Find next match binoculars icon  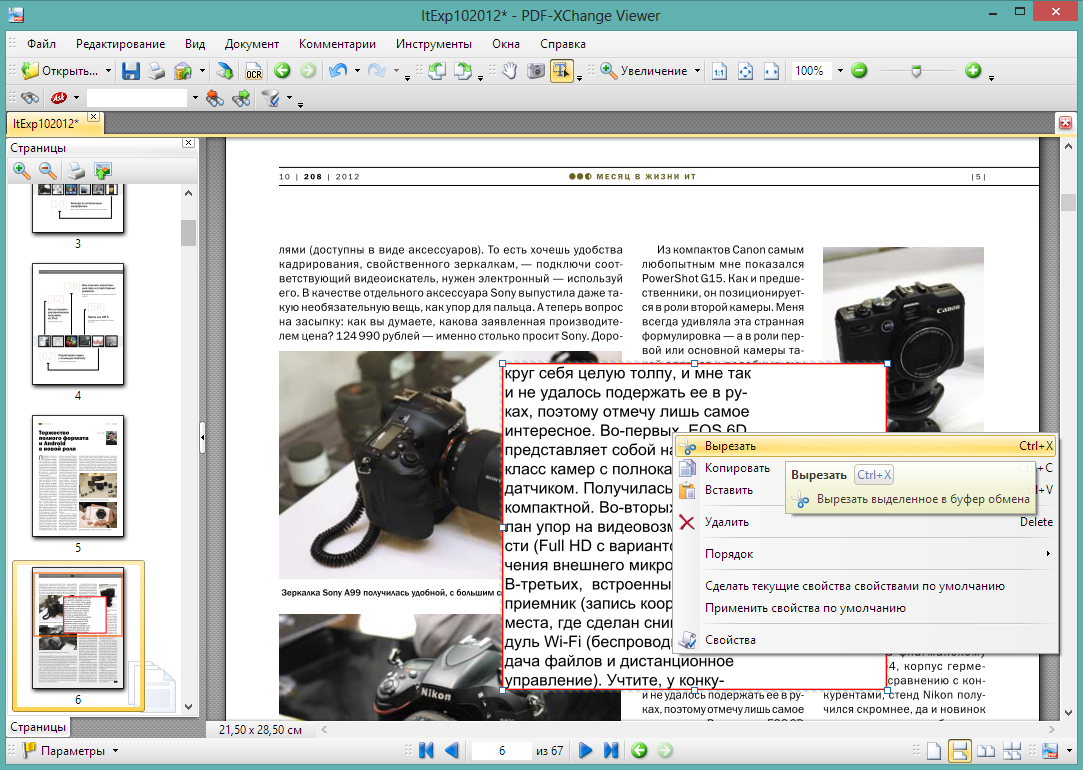tap(241, 98)
